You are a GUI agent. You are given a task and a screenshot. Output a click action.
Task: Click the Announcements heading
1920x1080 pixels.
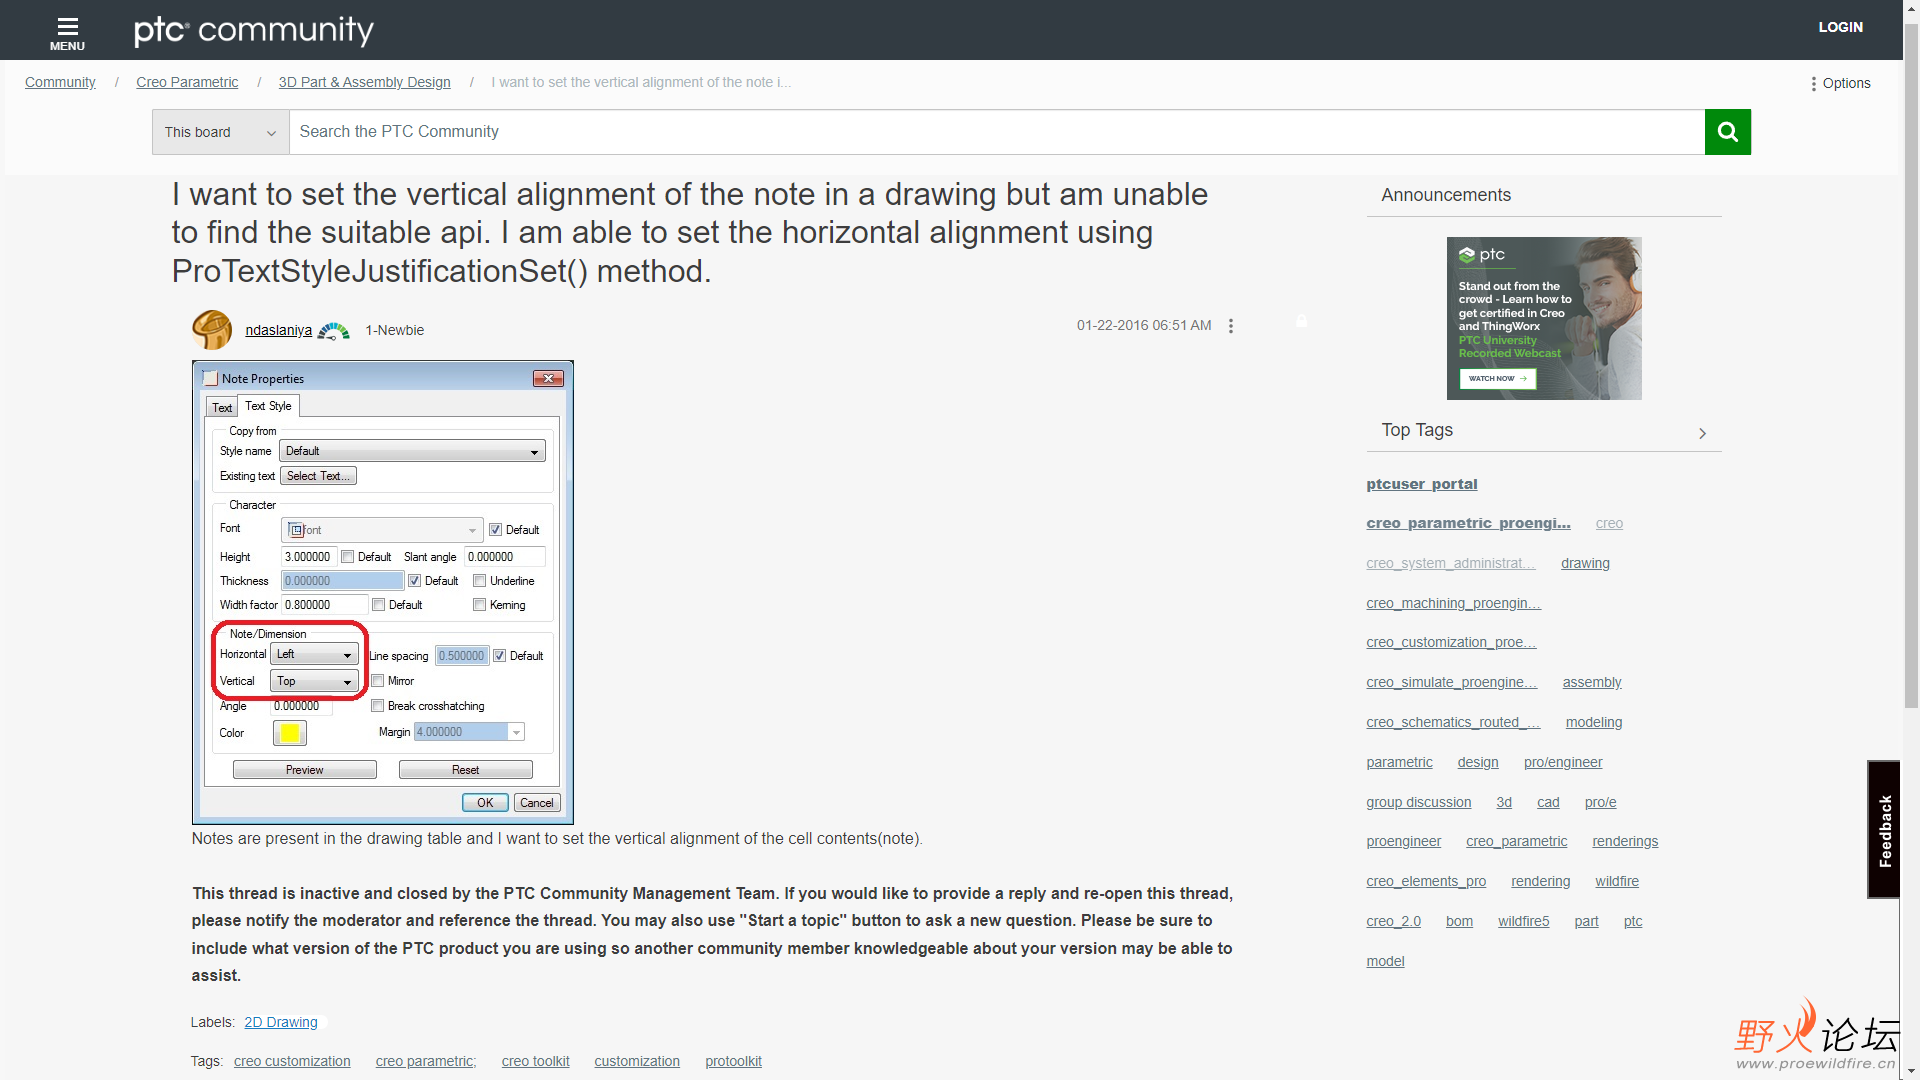1445,195
